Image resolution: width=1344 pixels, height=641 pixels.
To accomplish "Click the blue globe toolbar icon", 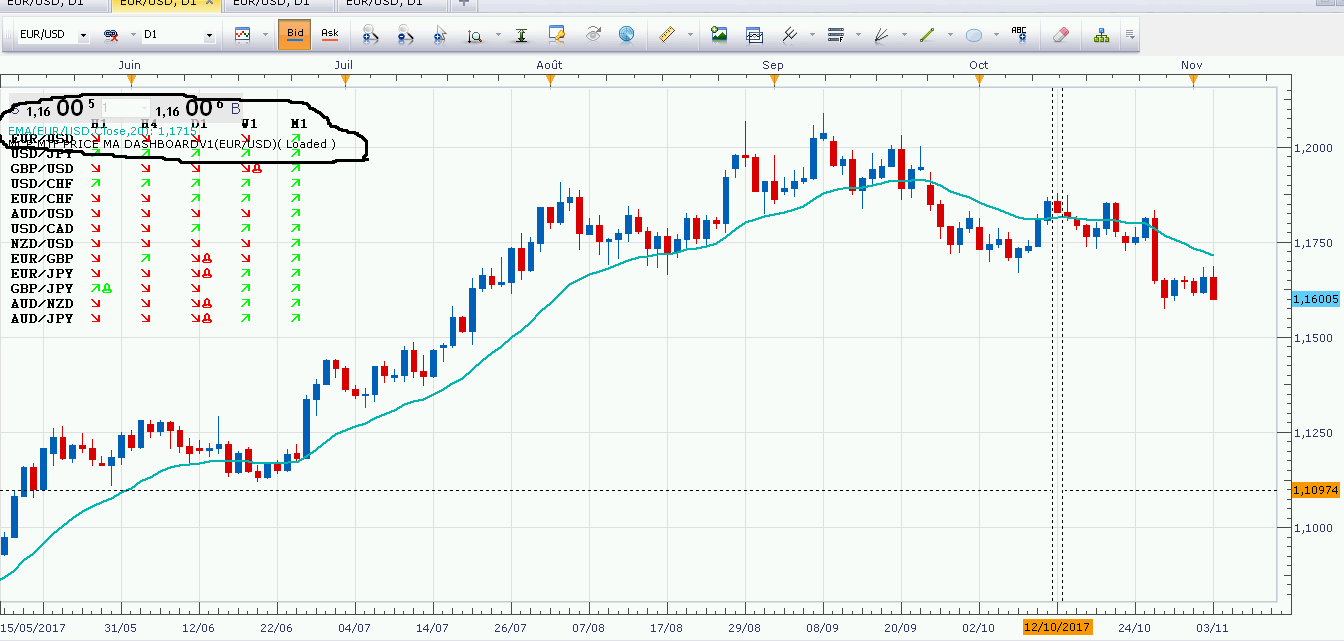I will (627, 35).
